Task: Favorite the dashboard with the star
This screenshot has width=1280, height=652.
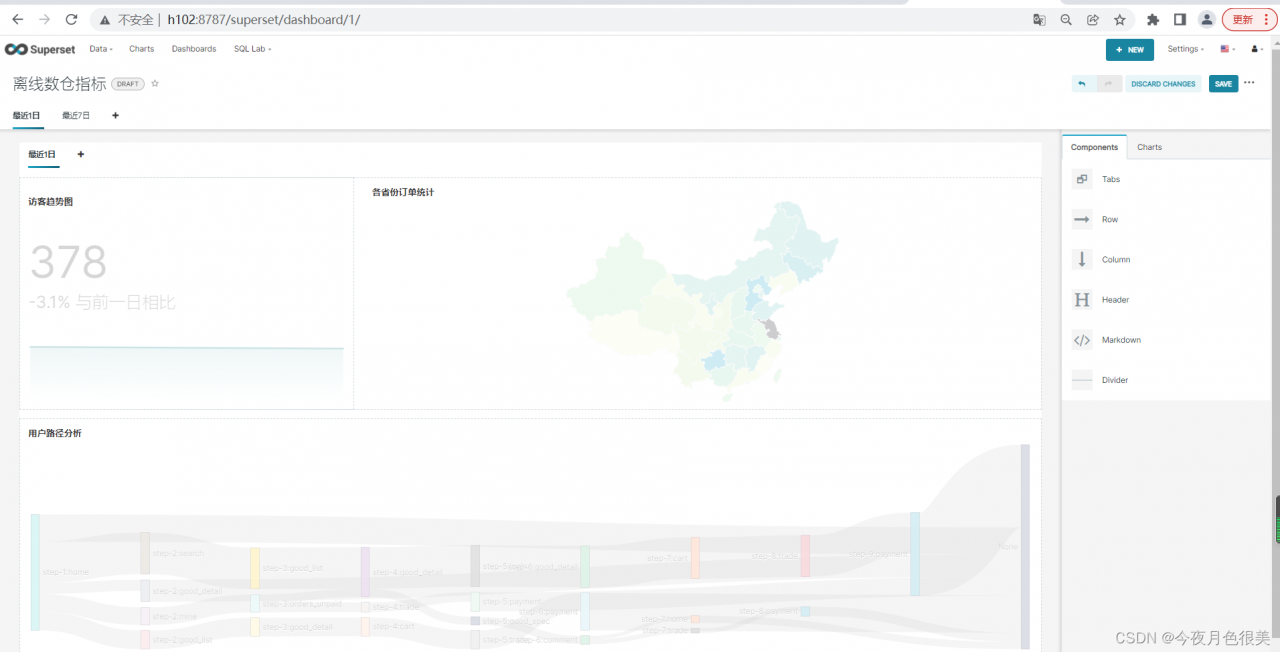Action: [x=155, y=84]
